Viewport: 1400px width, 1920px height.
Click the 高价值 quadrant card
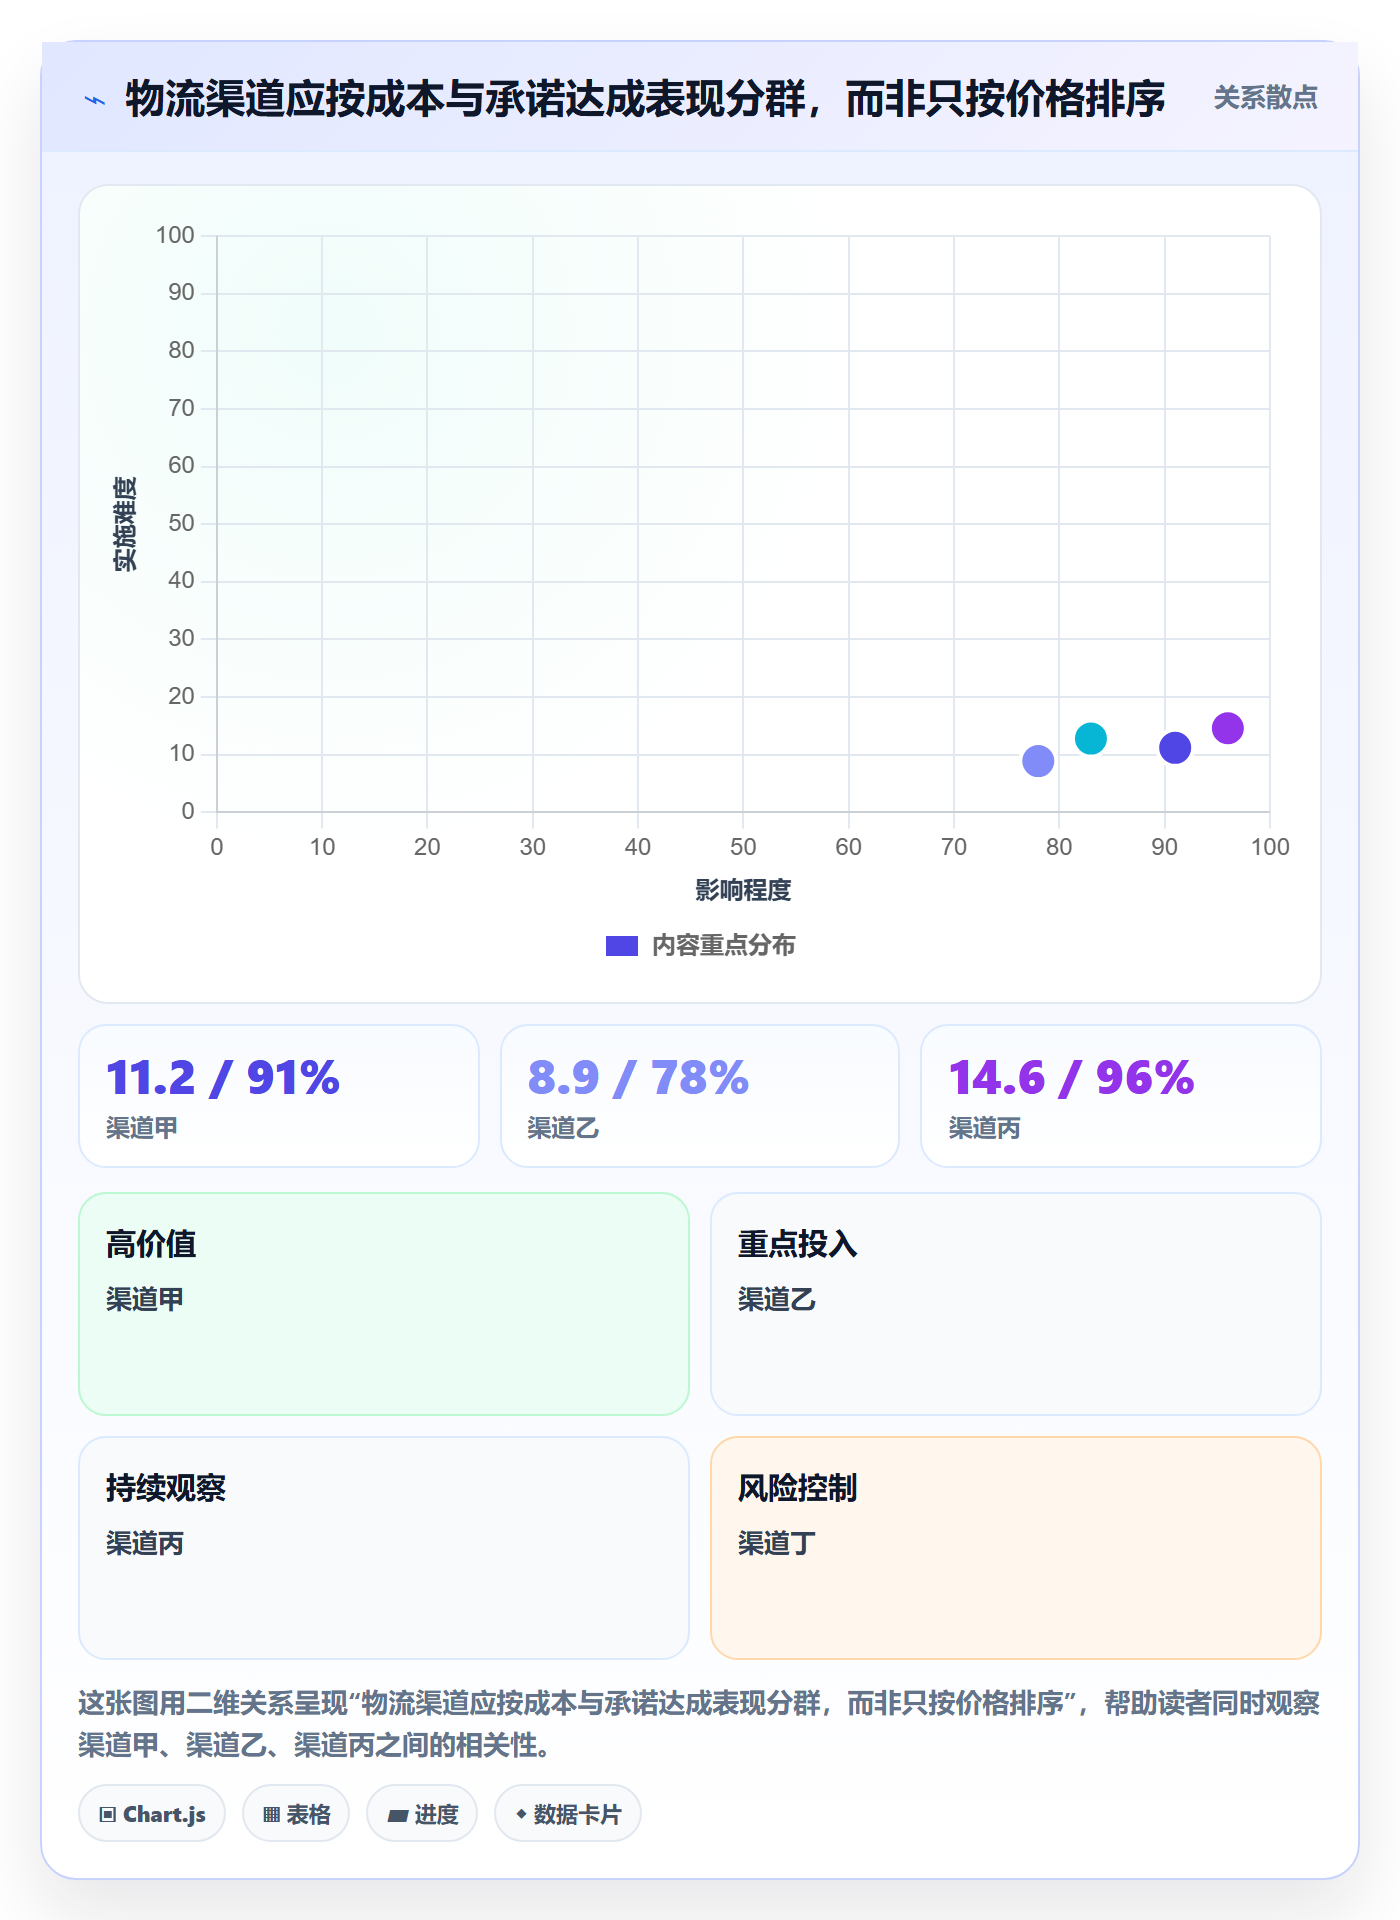point(384,1304)
